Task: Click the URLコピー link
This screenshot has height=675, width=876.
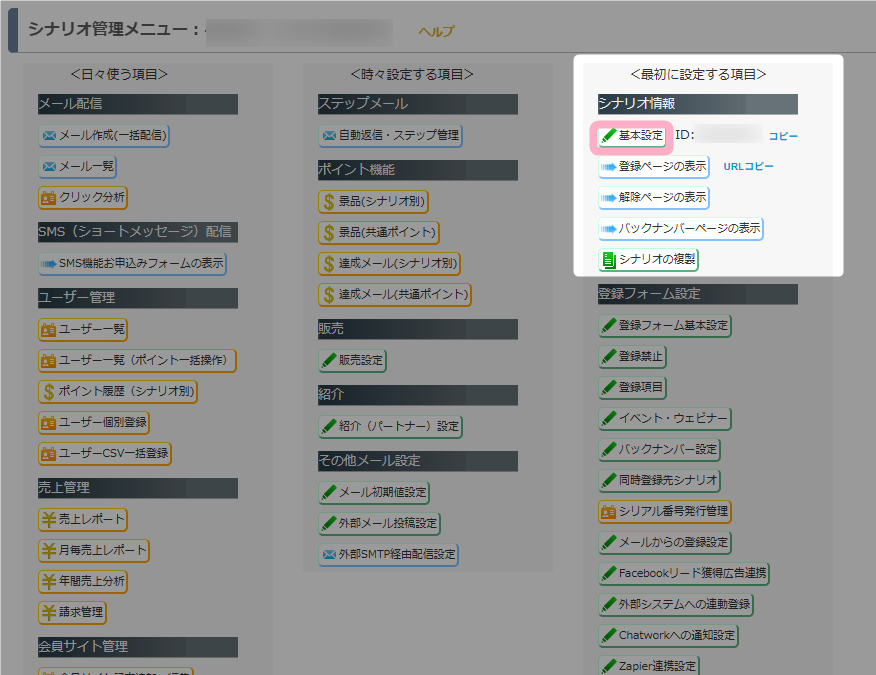Action: pos(748,167)
